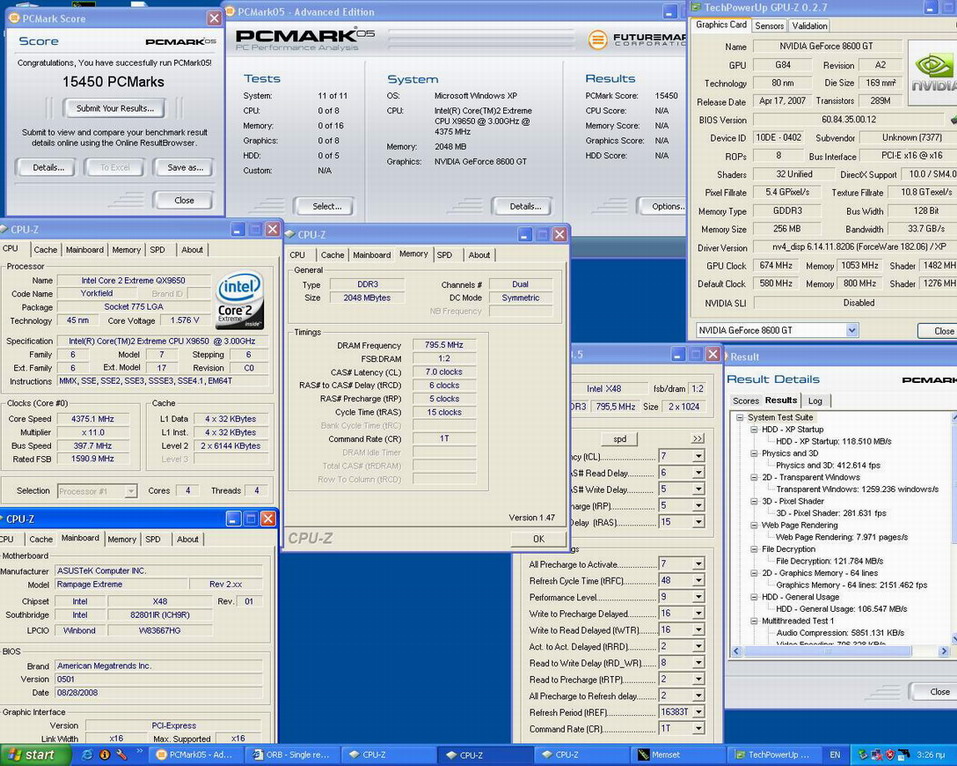Click the PCMark Score window title icon
Image resolution: width=957 pixels, height=766 pixels.
tap(14, 18)
